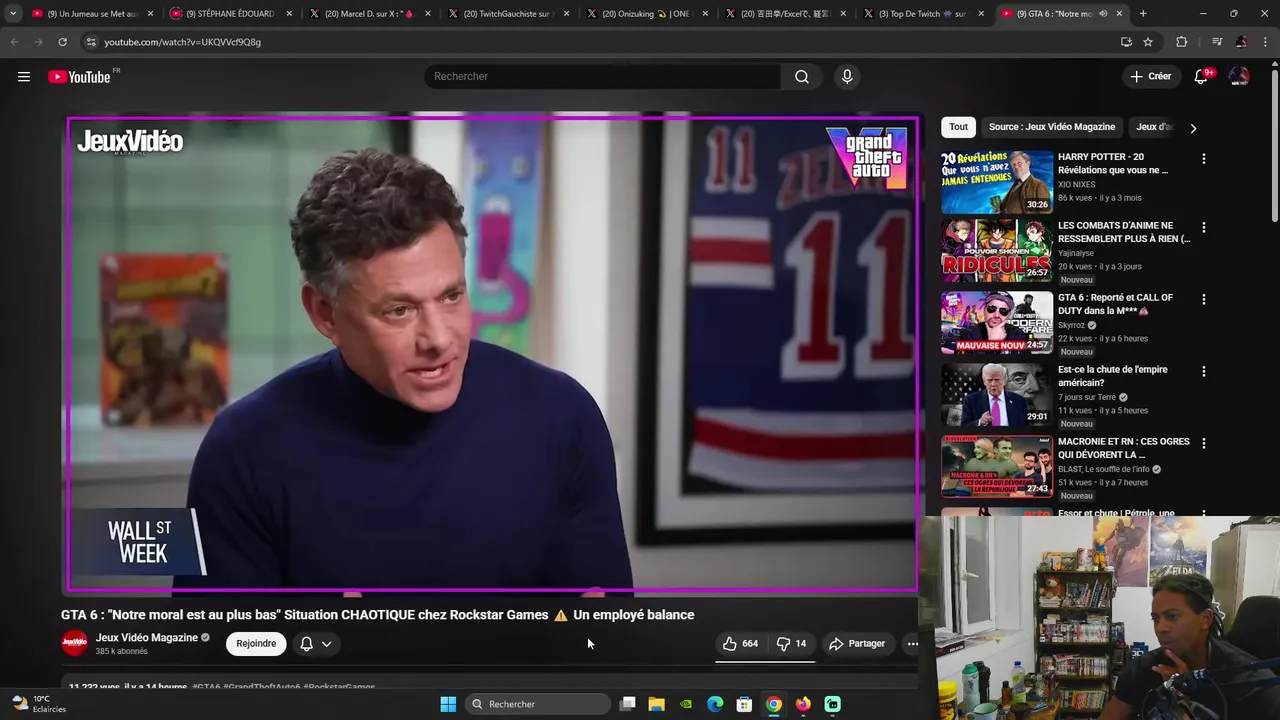The width and height of the screenshot is (1280, 720).
Task: Open GTA 6 Reporté et CALL OF DUTY title
Action: coord(1115,304)
